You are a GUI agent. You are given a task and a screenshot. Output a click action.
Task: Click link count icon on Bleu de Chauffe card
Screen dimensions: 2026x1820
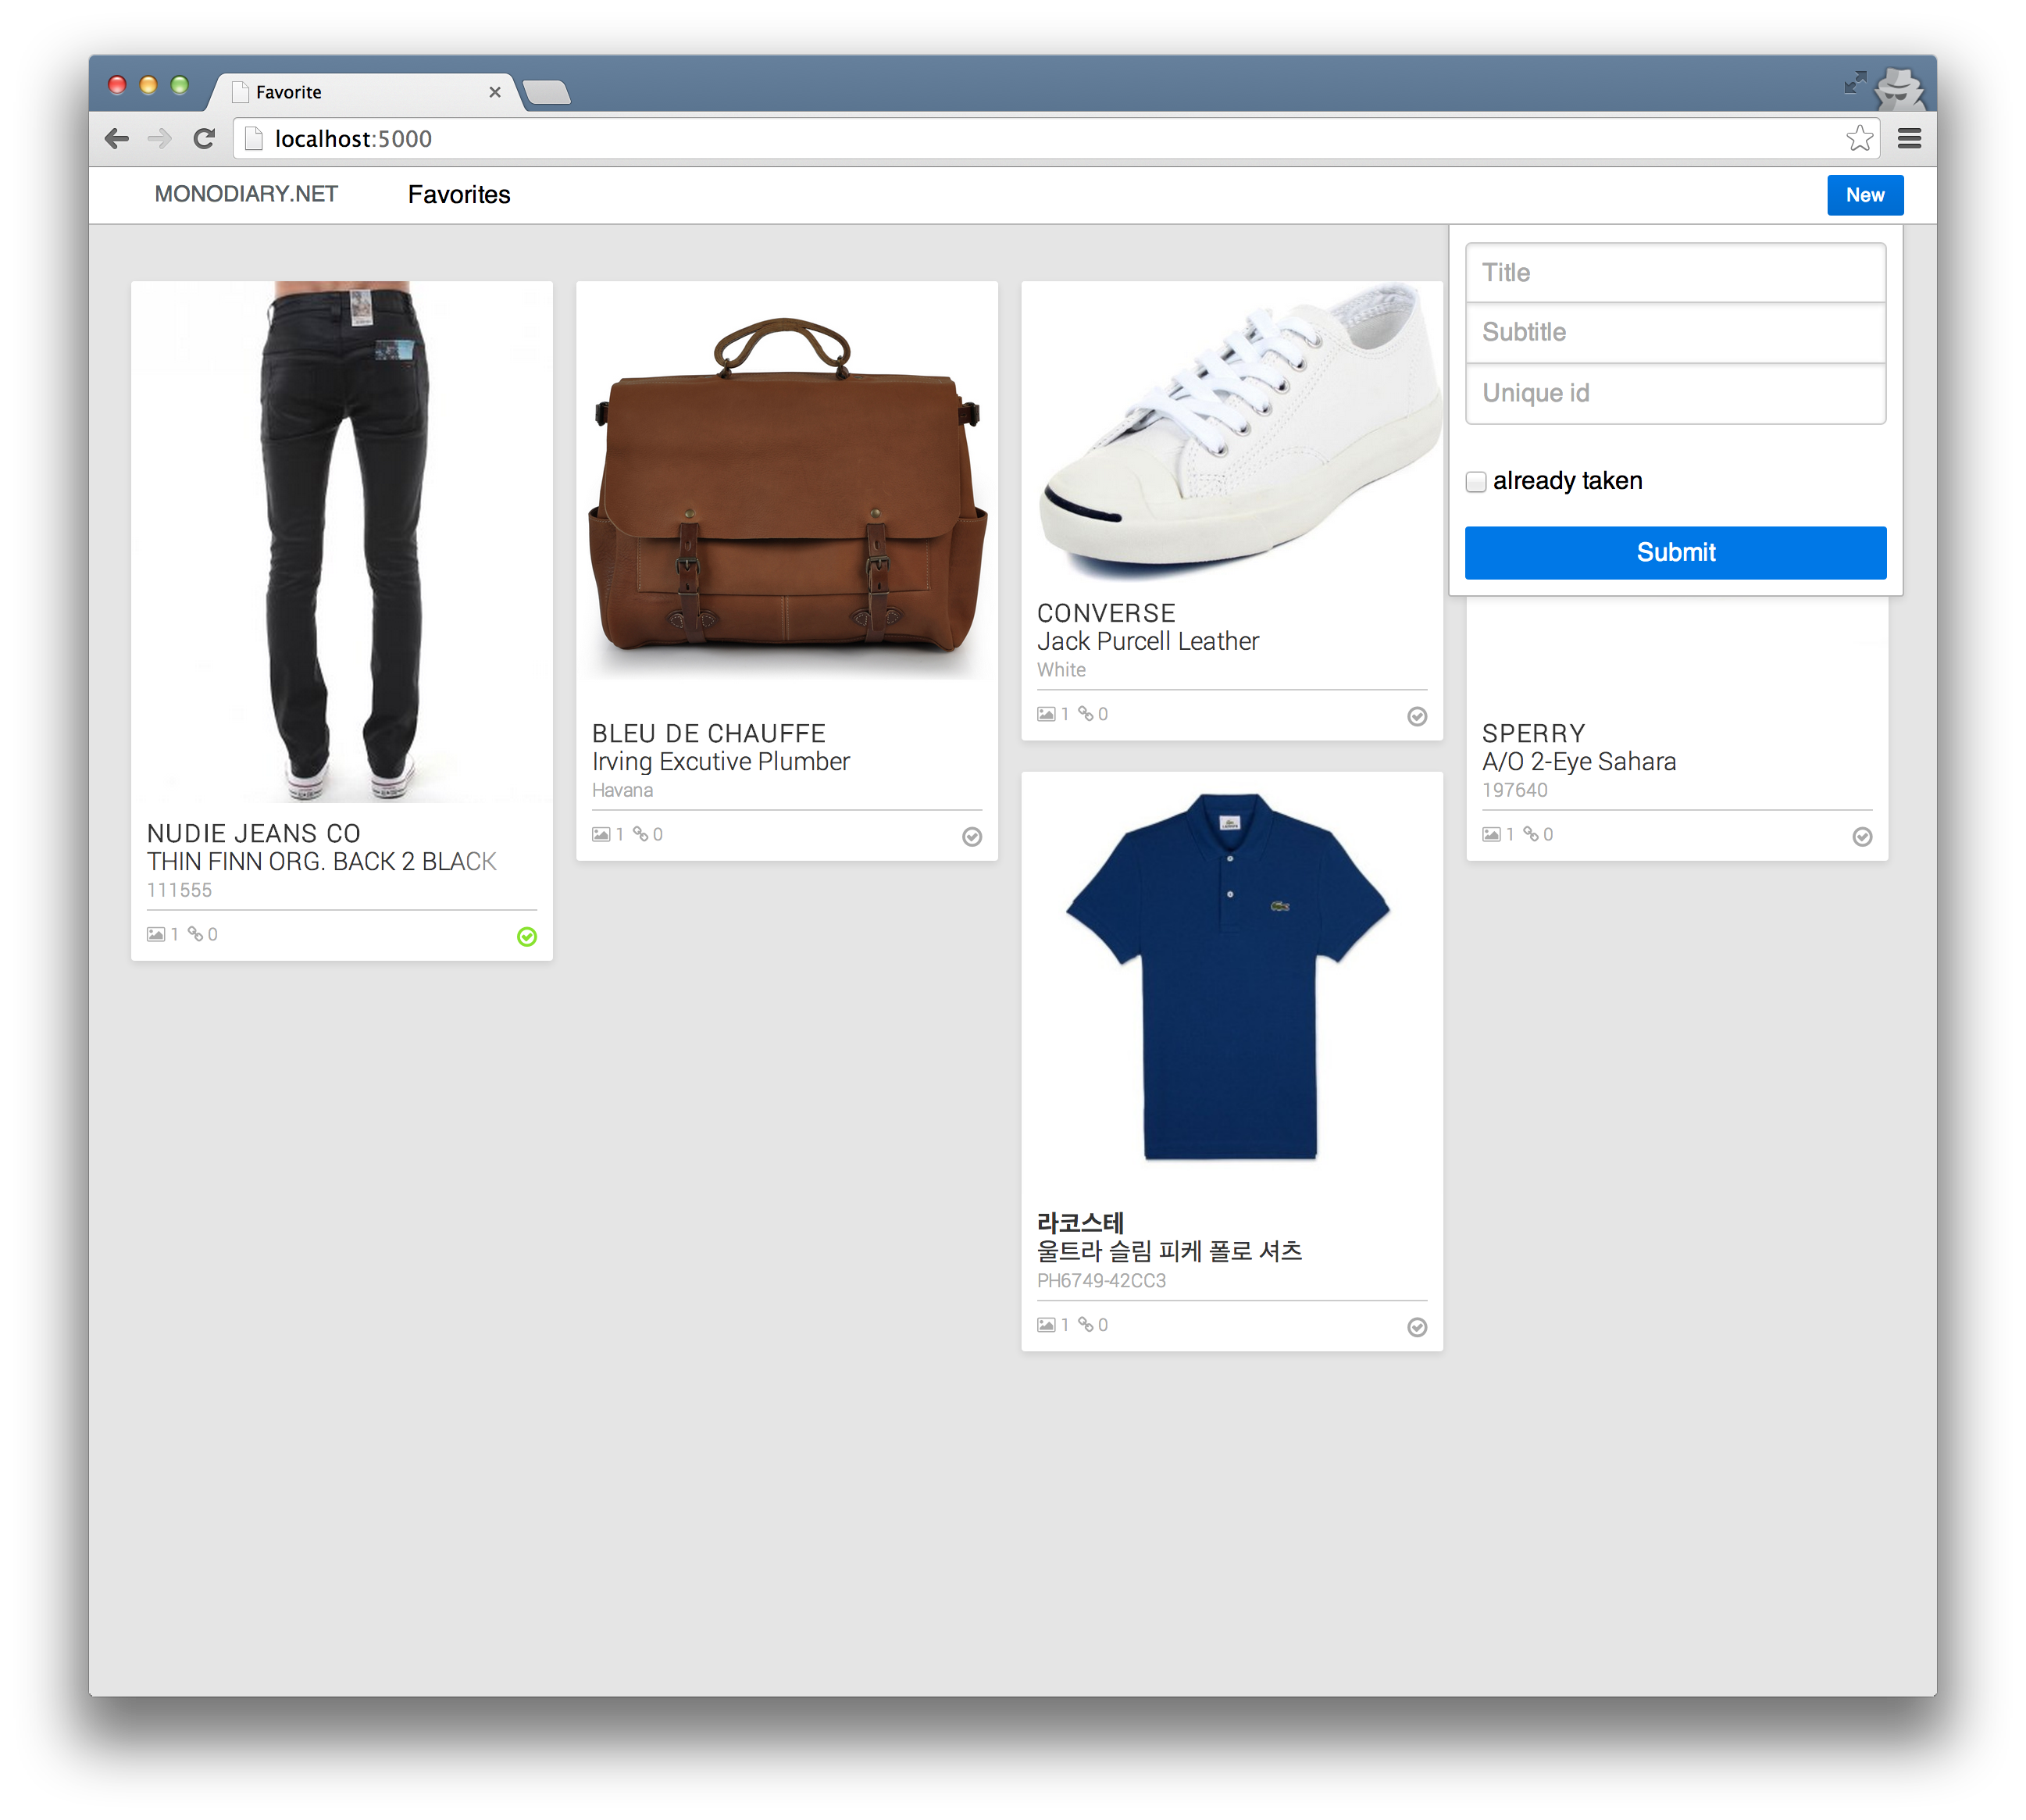tap(640, 834)
